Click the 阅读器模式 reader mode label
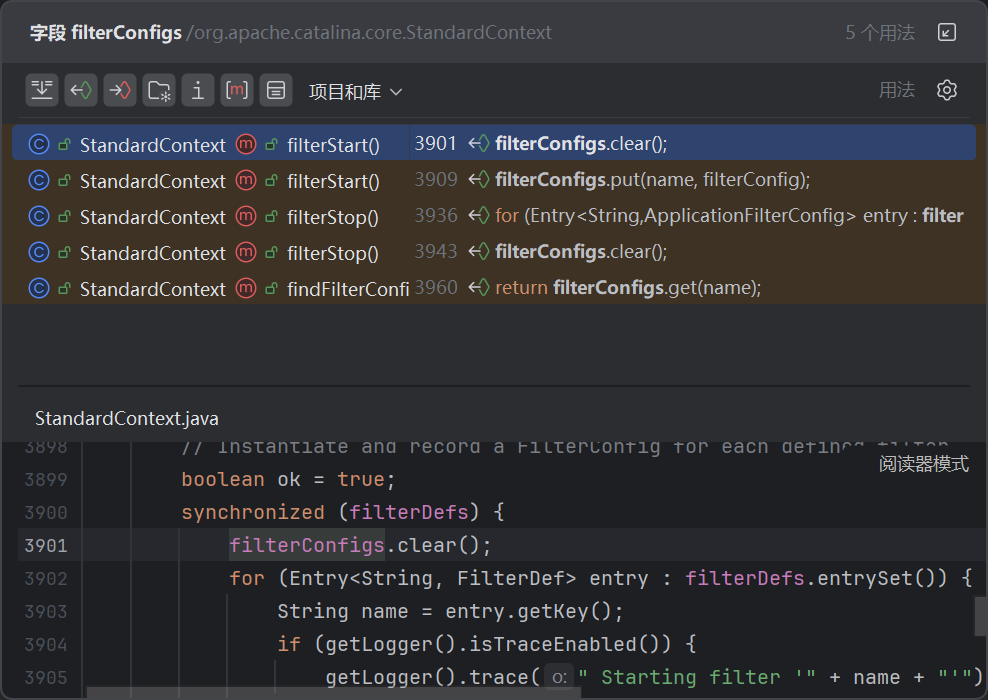Viewport: 988px width, 700px height. click(x=923, y=464)
